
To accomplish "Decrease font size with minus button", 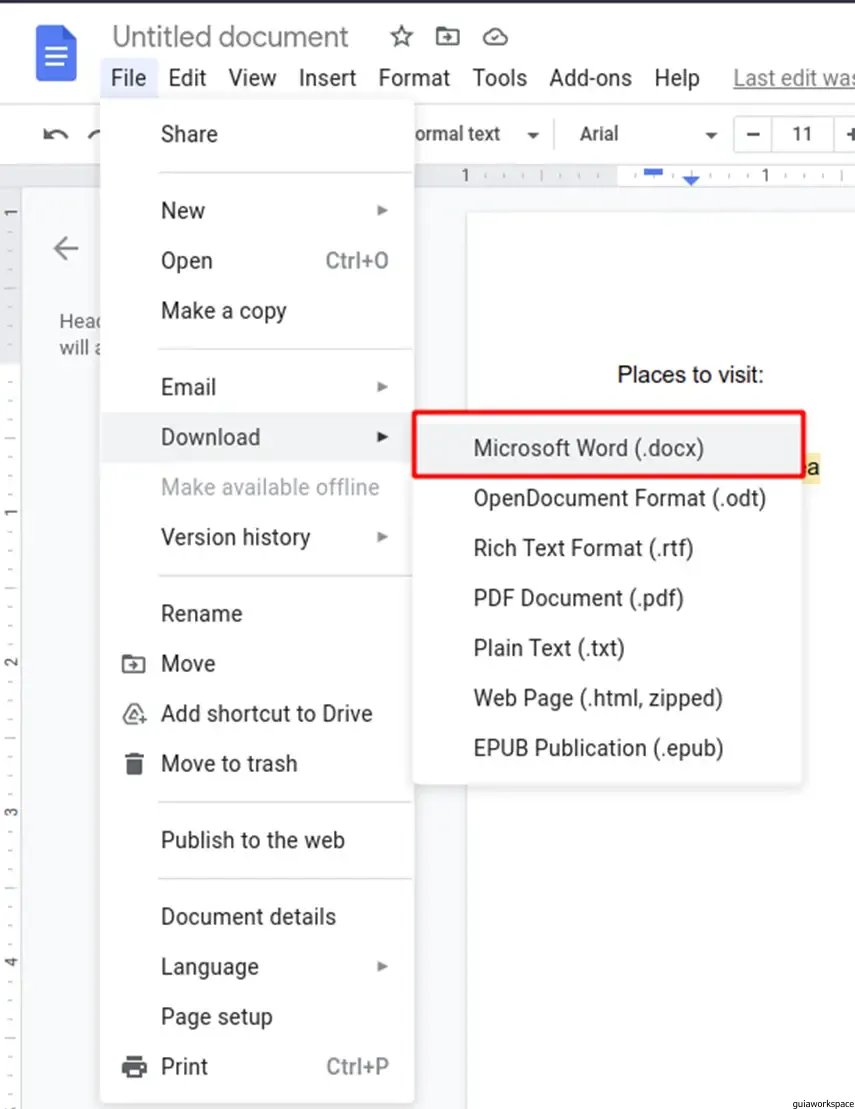I will pos(753,134).
